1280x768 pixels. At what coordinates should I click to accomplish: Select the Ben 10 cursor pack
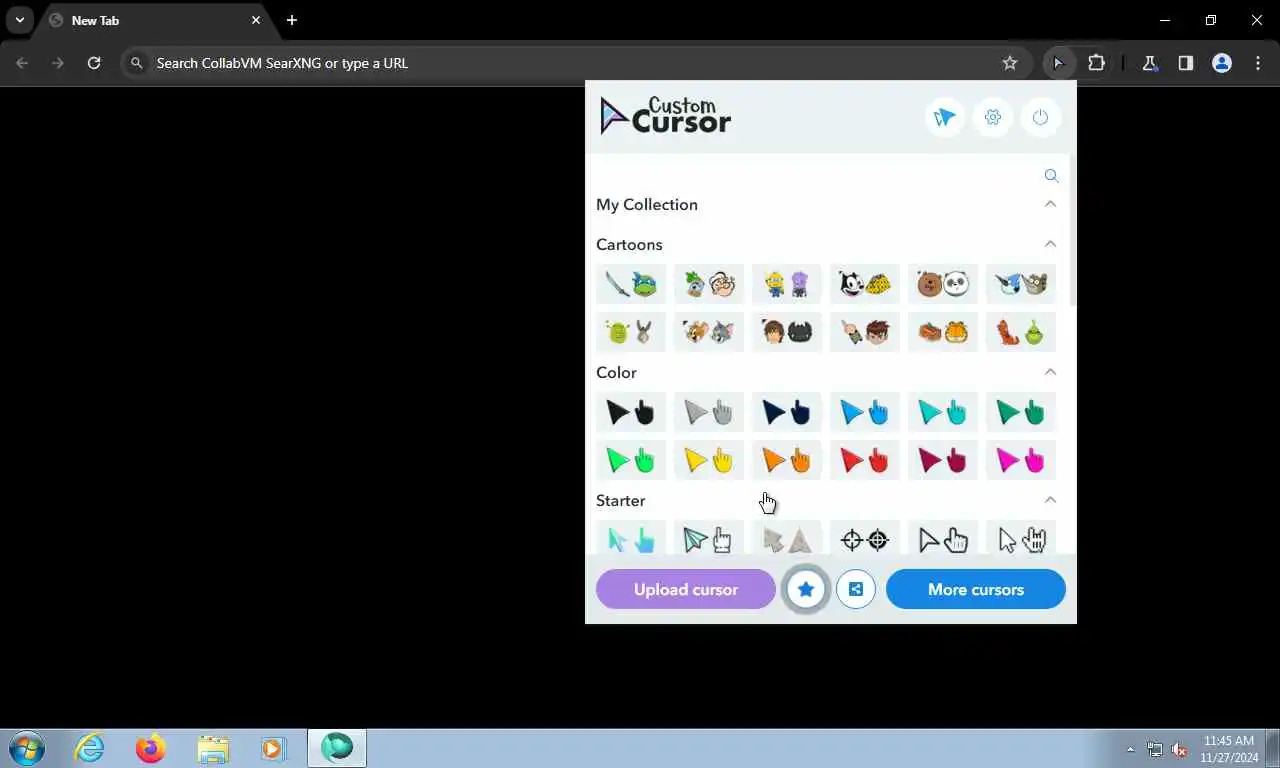tap(865, 332)
